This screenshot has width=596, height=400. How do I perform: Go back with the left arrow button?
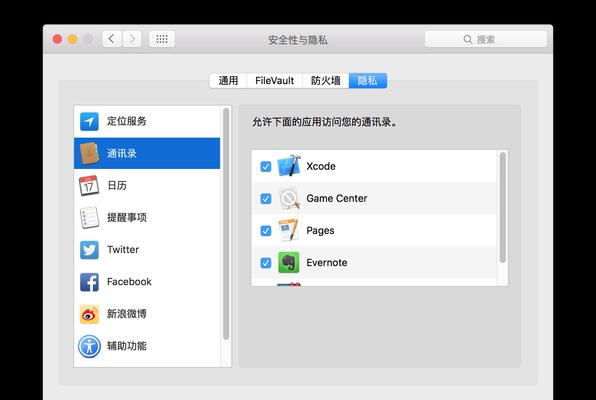(x=112, y=39)
